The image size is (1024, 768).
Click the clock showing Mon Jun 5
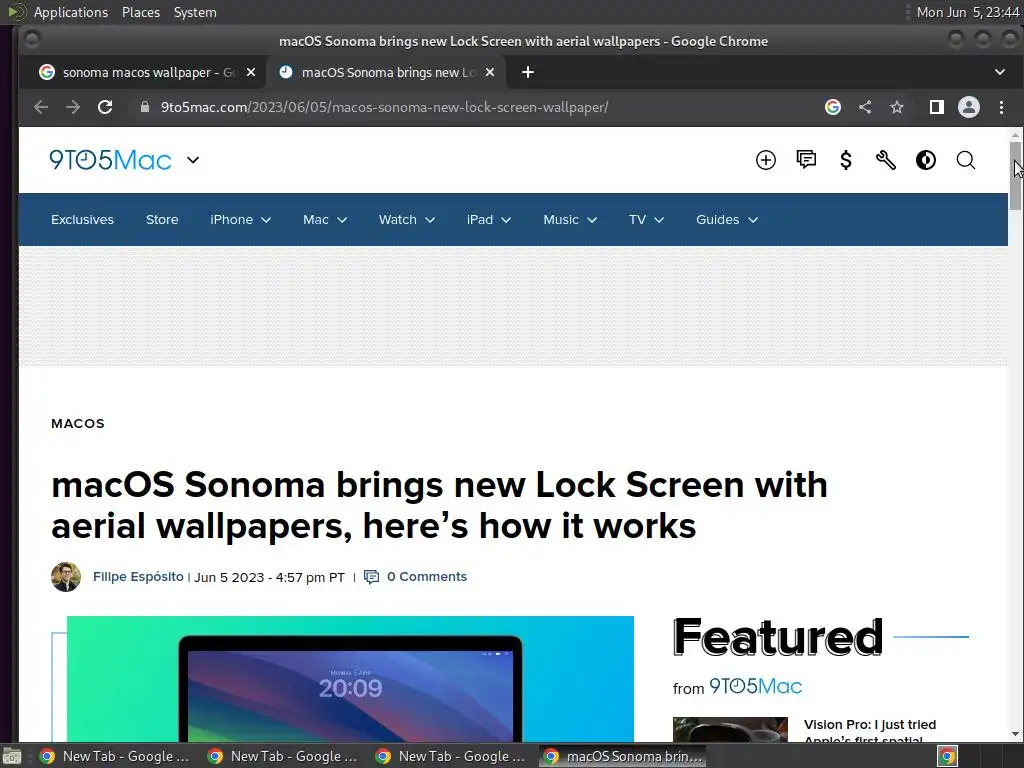[x=967, y=12]
